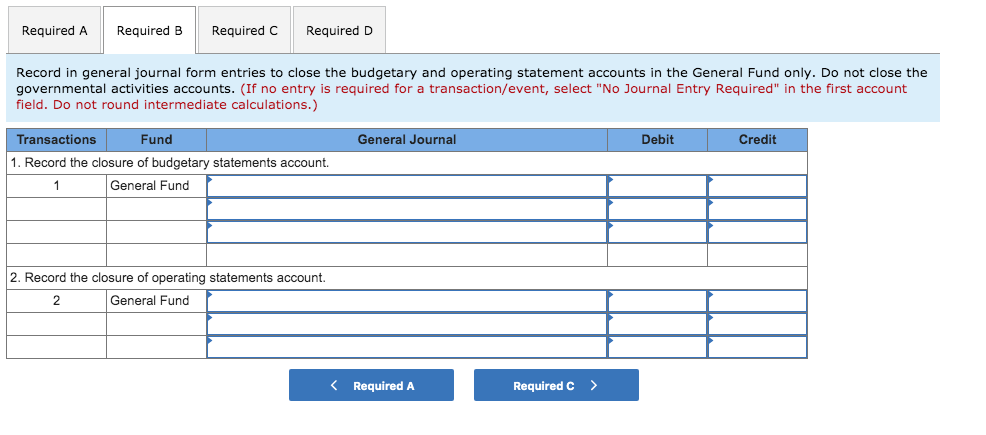The height and width of the screenshot is (435, 986).
Task: Advance with the Required C button
Action: [556, 385]
